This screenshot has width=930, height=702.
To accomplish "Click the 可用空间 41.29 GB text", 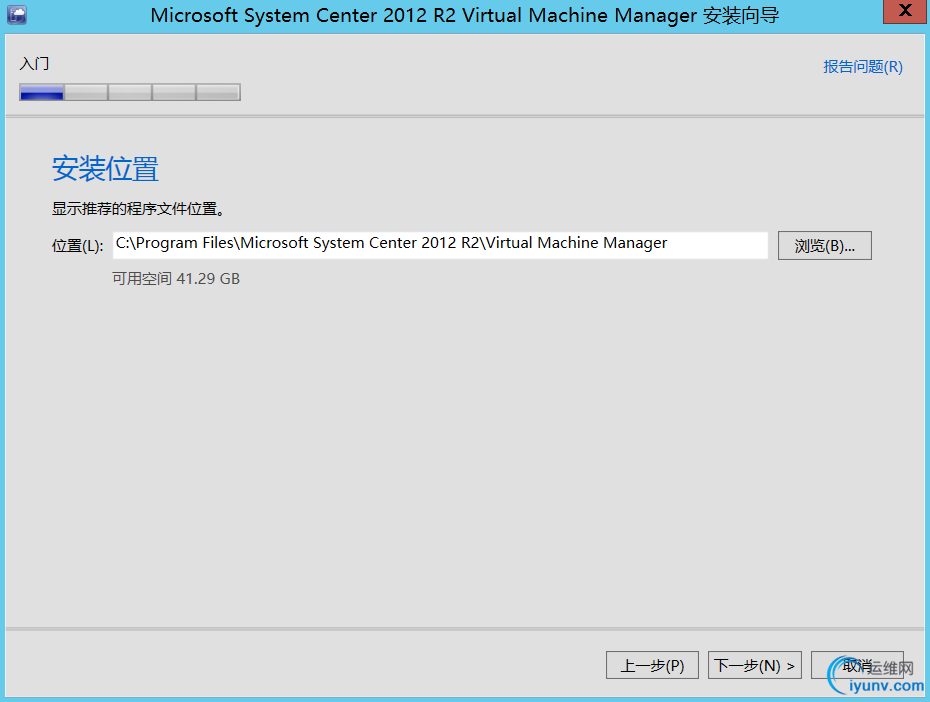I will click(x=176, y=279).
